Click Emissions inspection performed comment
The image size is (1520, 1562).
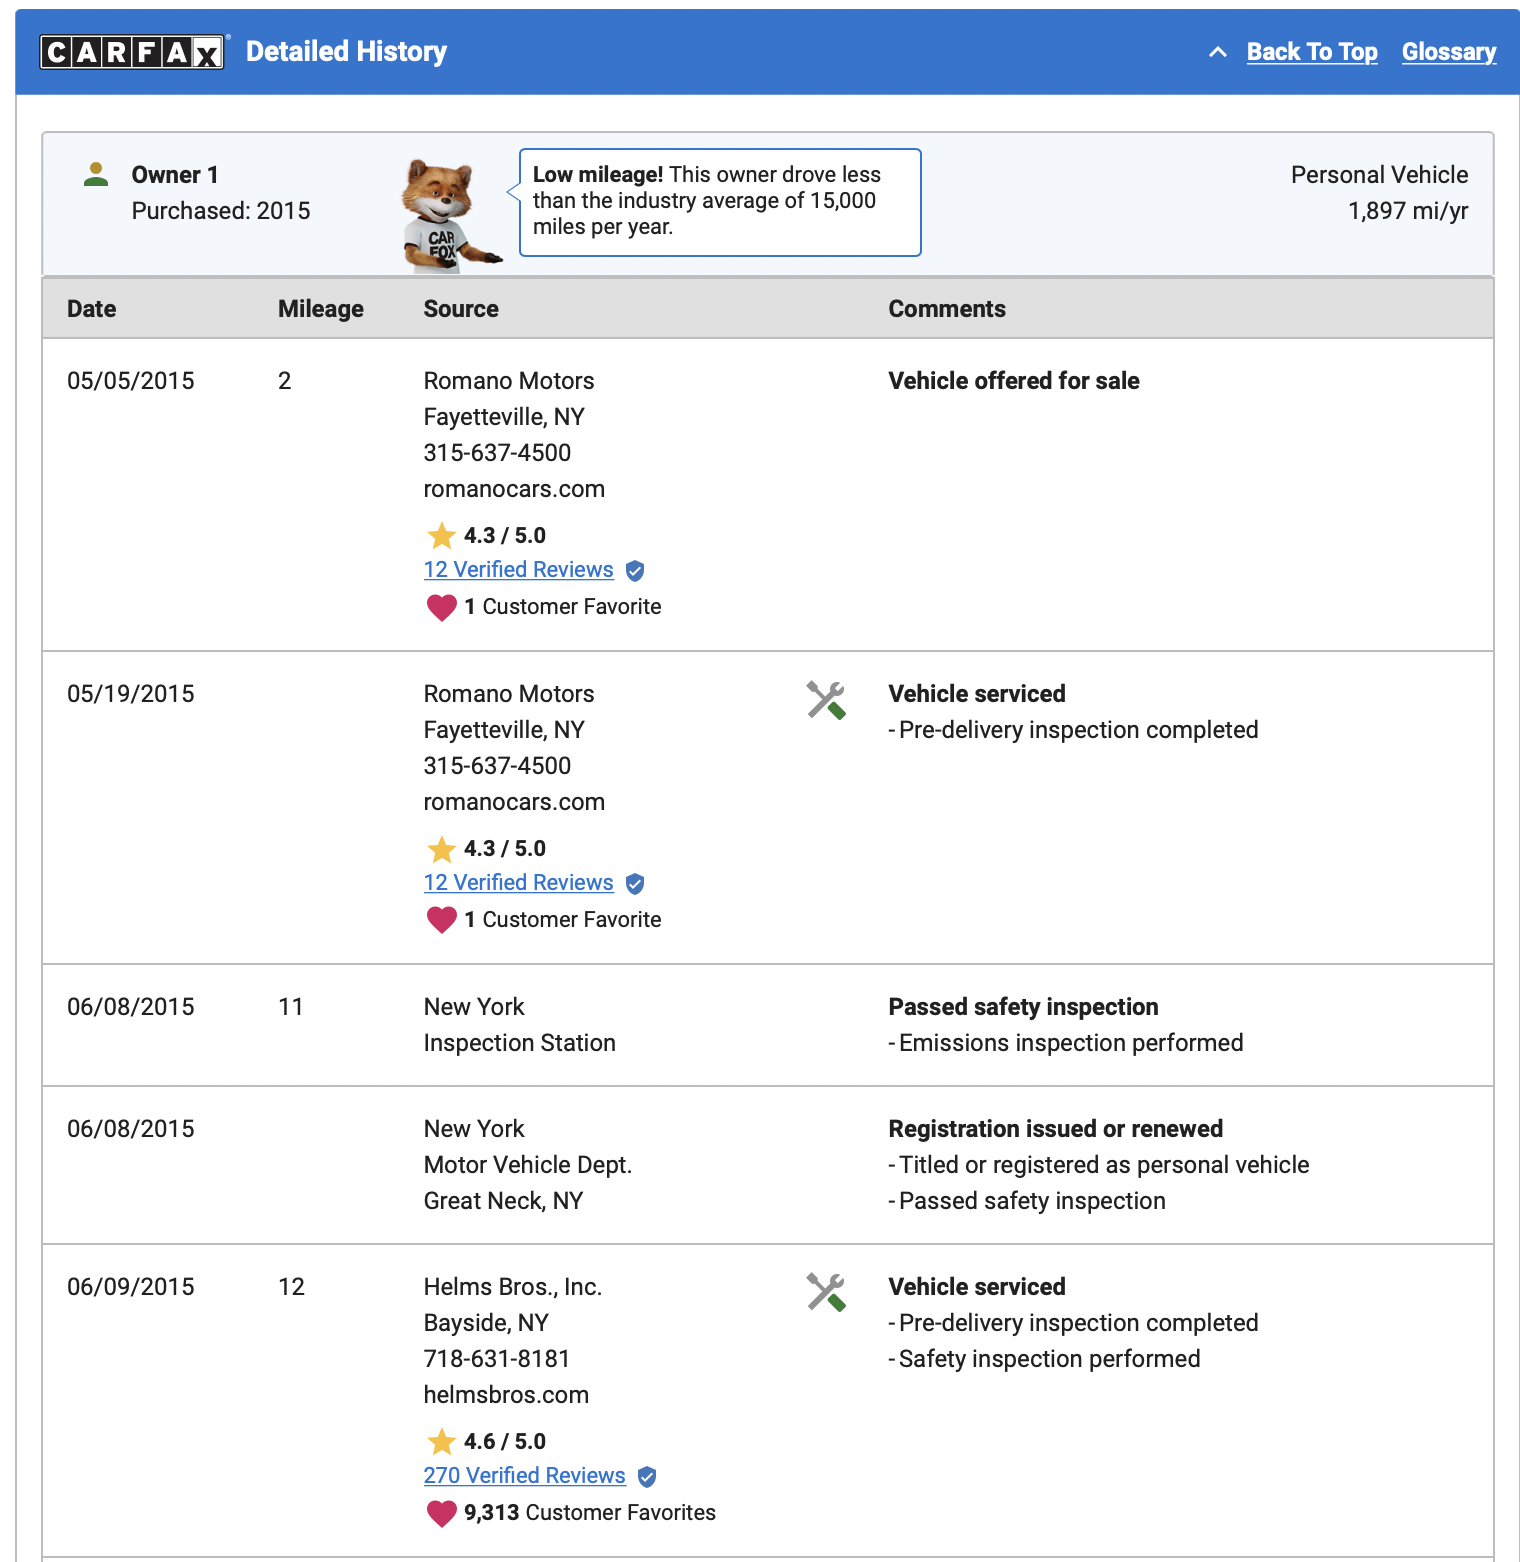1071,1043
